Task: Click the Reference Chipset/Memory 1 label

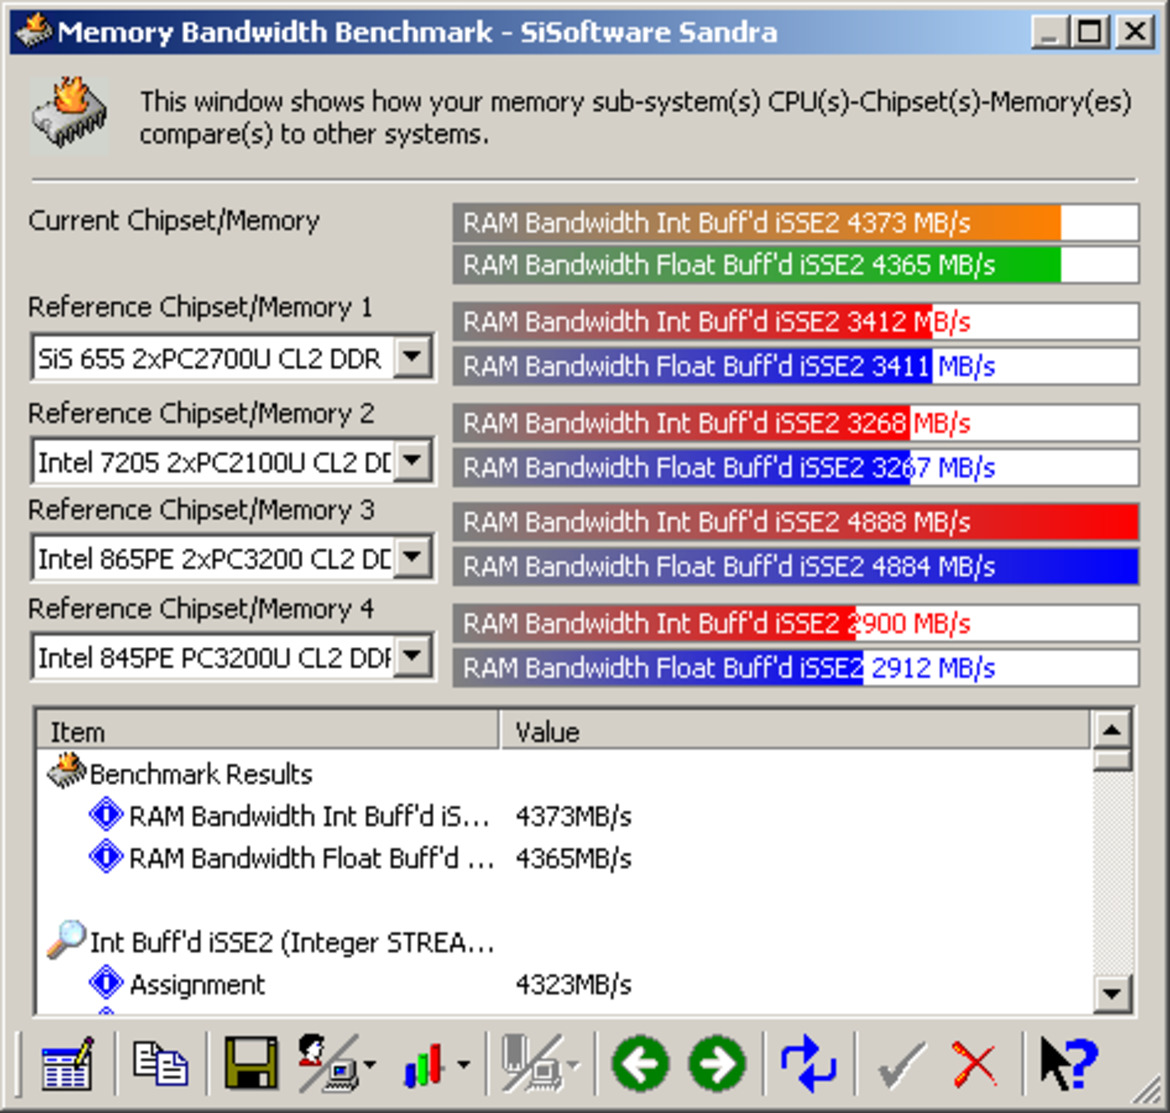Action: 200,307
